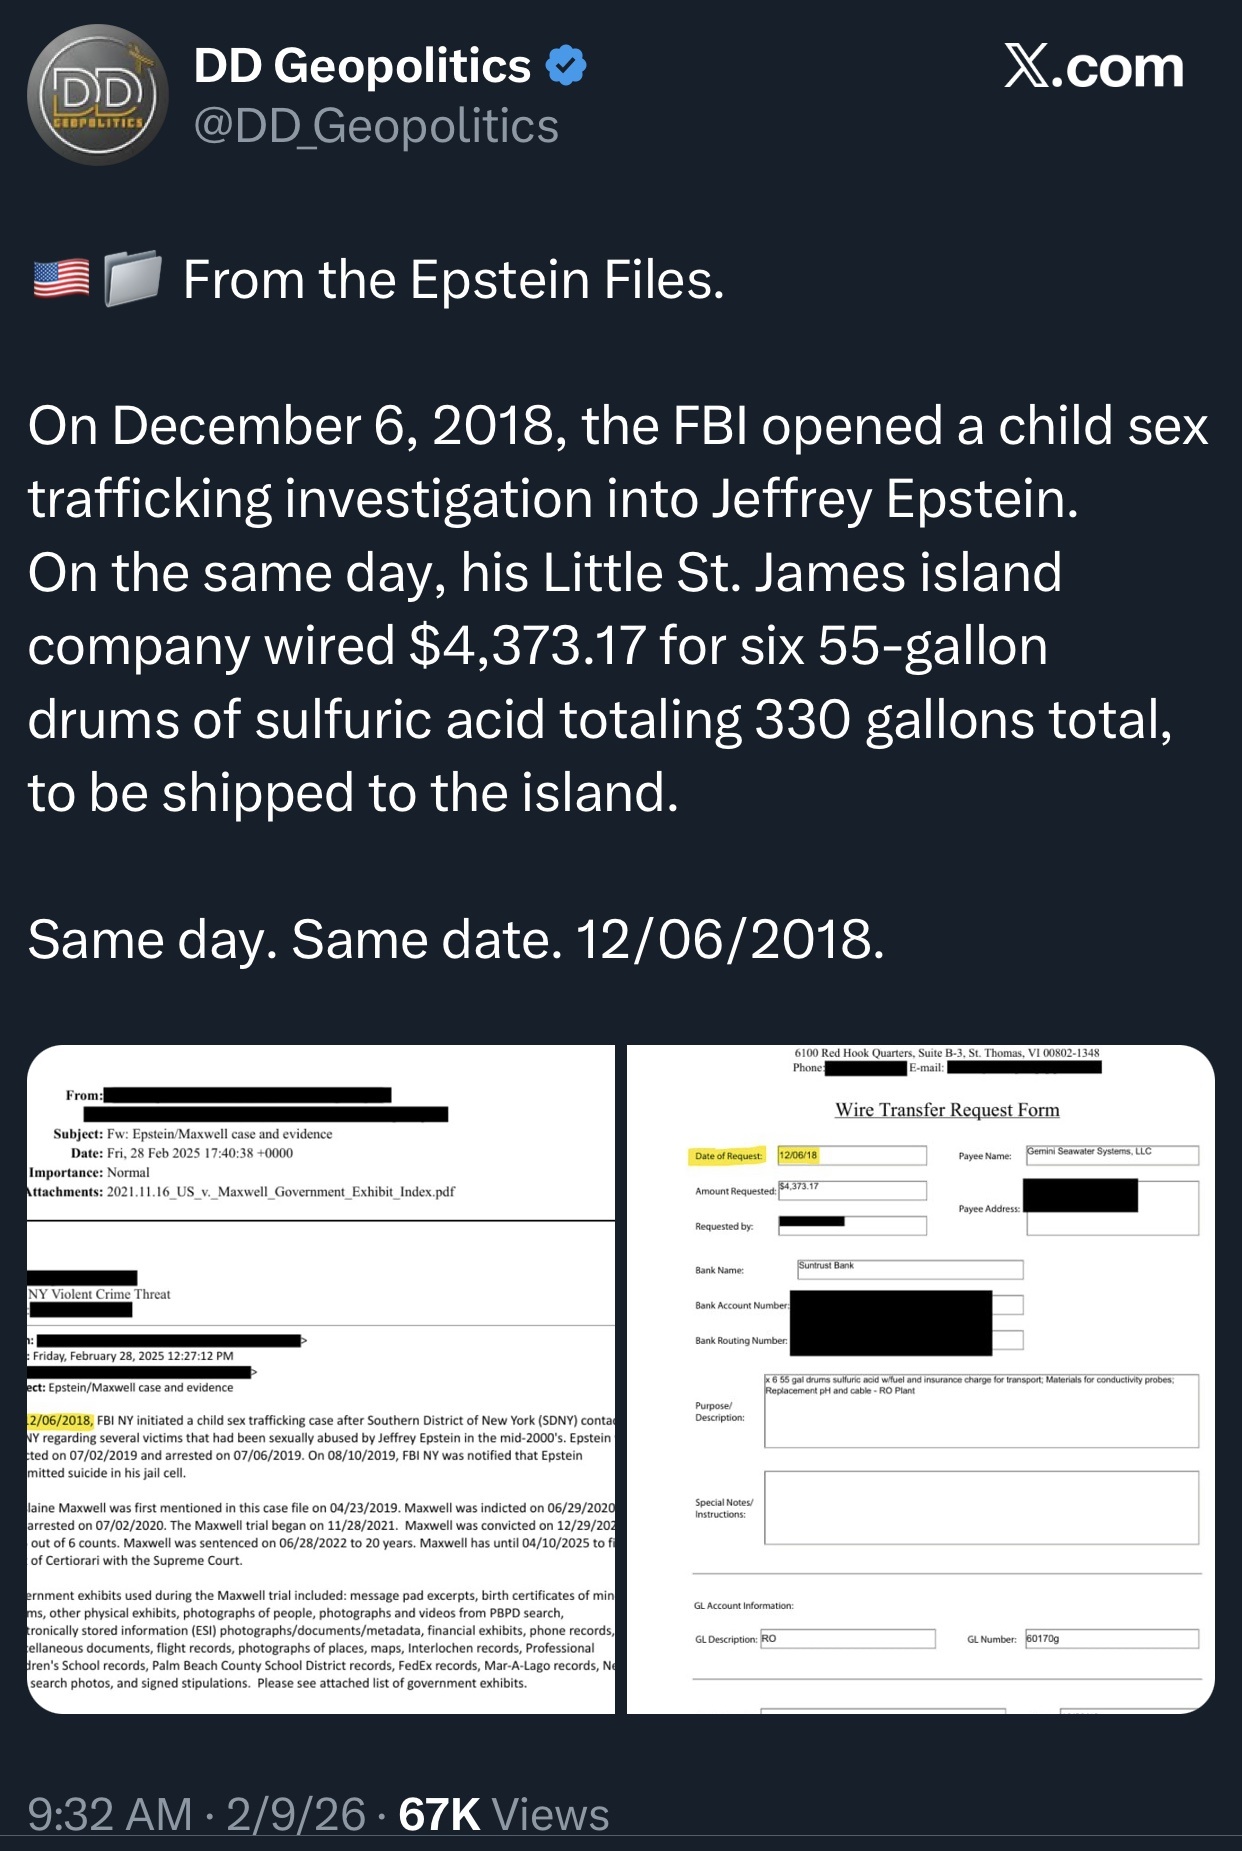Open the @DD_Geopolitics handle link

click(x=376, y=127)
